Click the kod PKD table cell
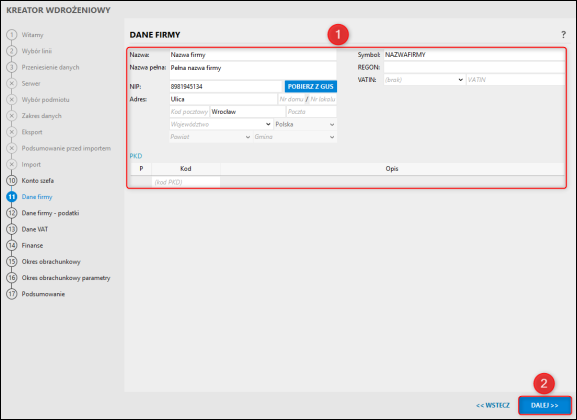Screen dimensions: 577x420 tap(186, 182)
